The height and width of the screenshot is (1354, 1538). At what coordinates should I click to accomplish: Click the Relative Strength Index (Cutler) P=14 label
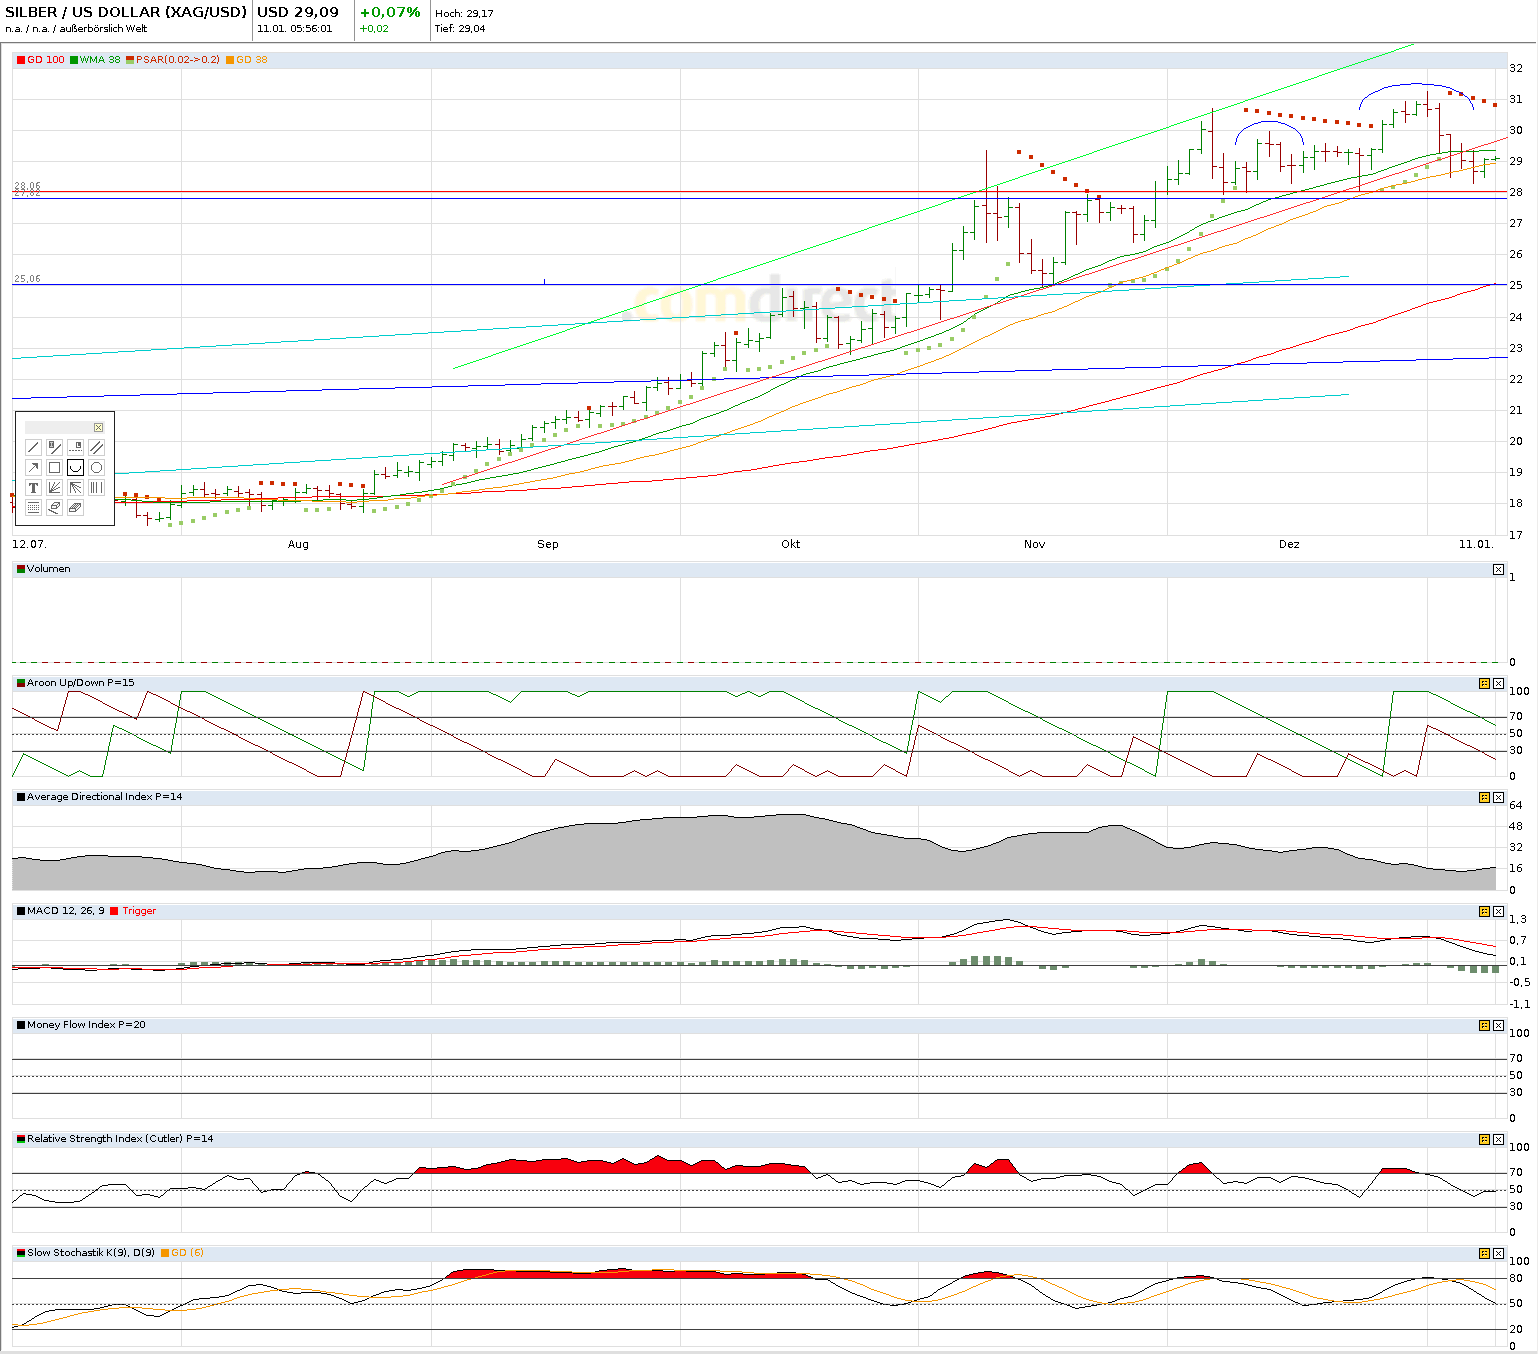120,1139
